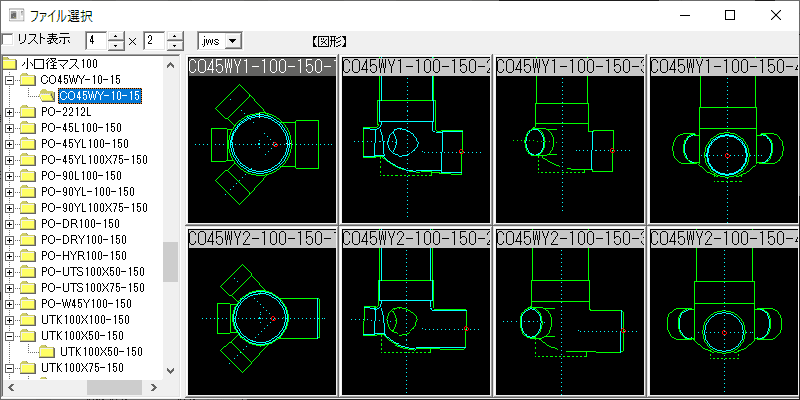Viewport: 800px width, 400px height.
Task: Select the 小口径マス100 root folder
Action: 59,64
